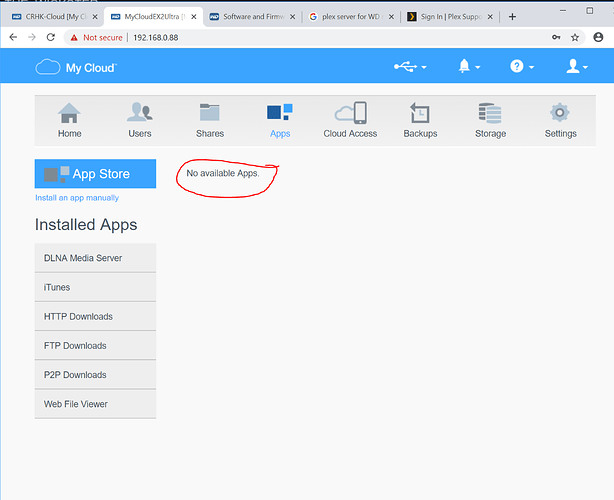
Task: Go back in browser history
Action: [x=13, y=37]
